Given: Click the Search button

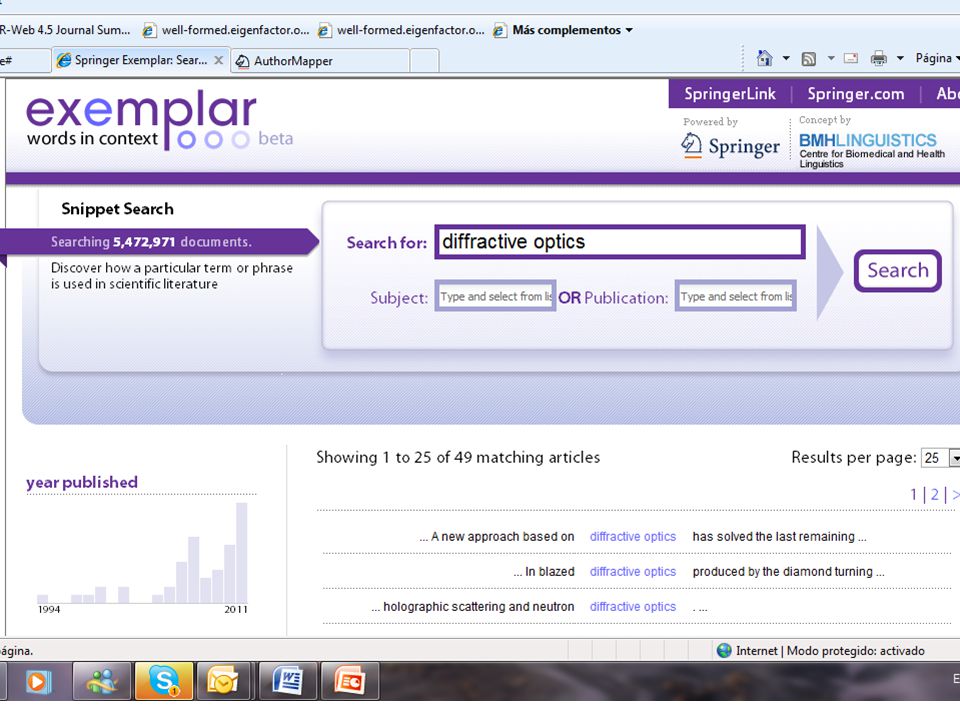Looking at the screenshot, I should (898, 271).
